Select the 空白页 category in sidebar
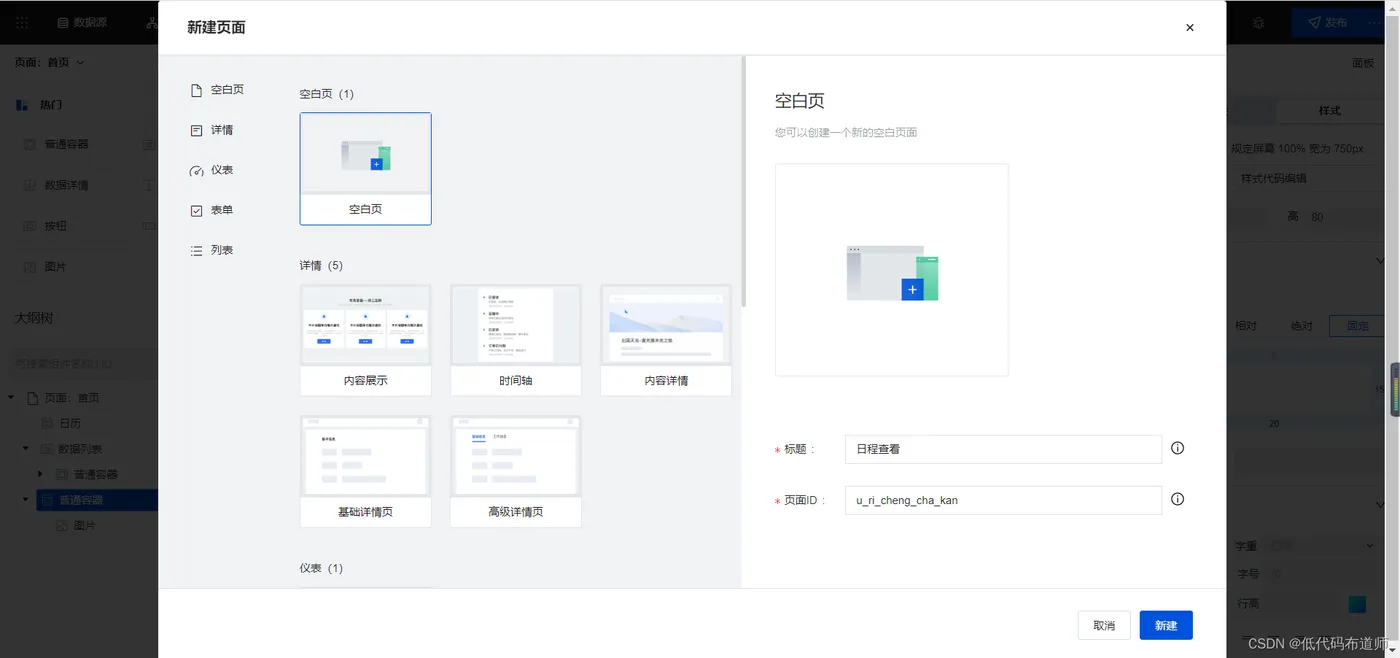The image size is (1400, 658). pyautogui.click(x=217, y=90)
